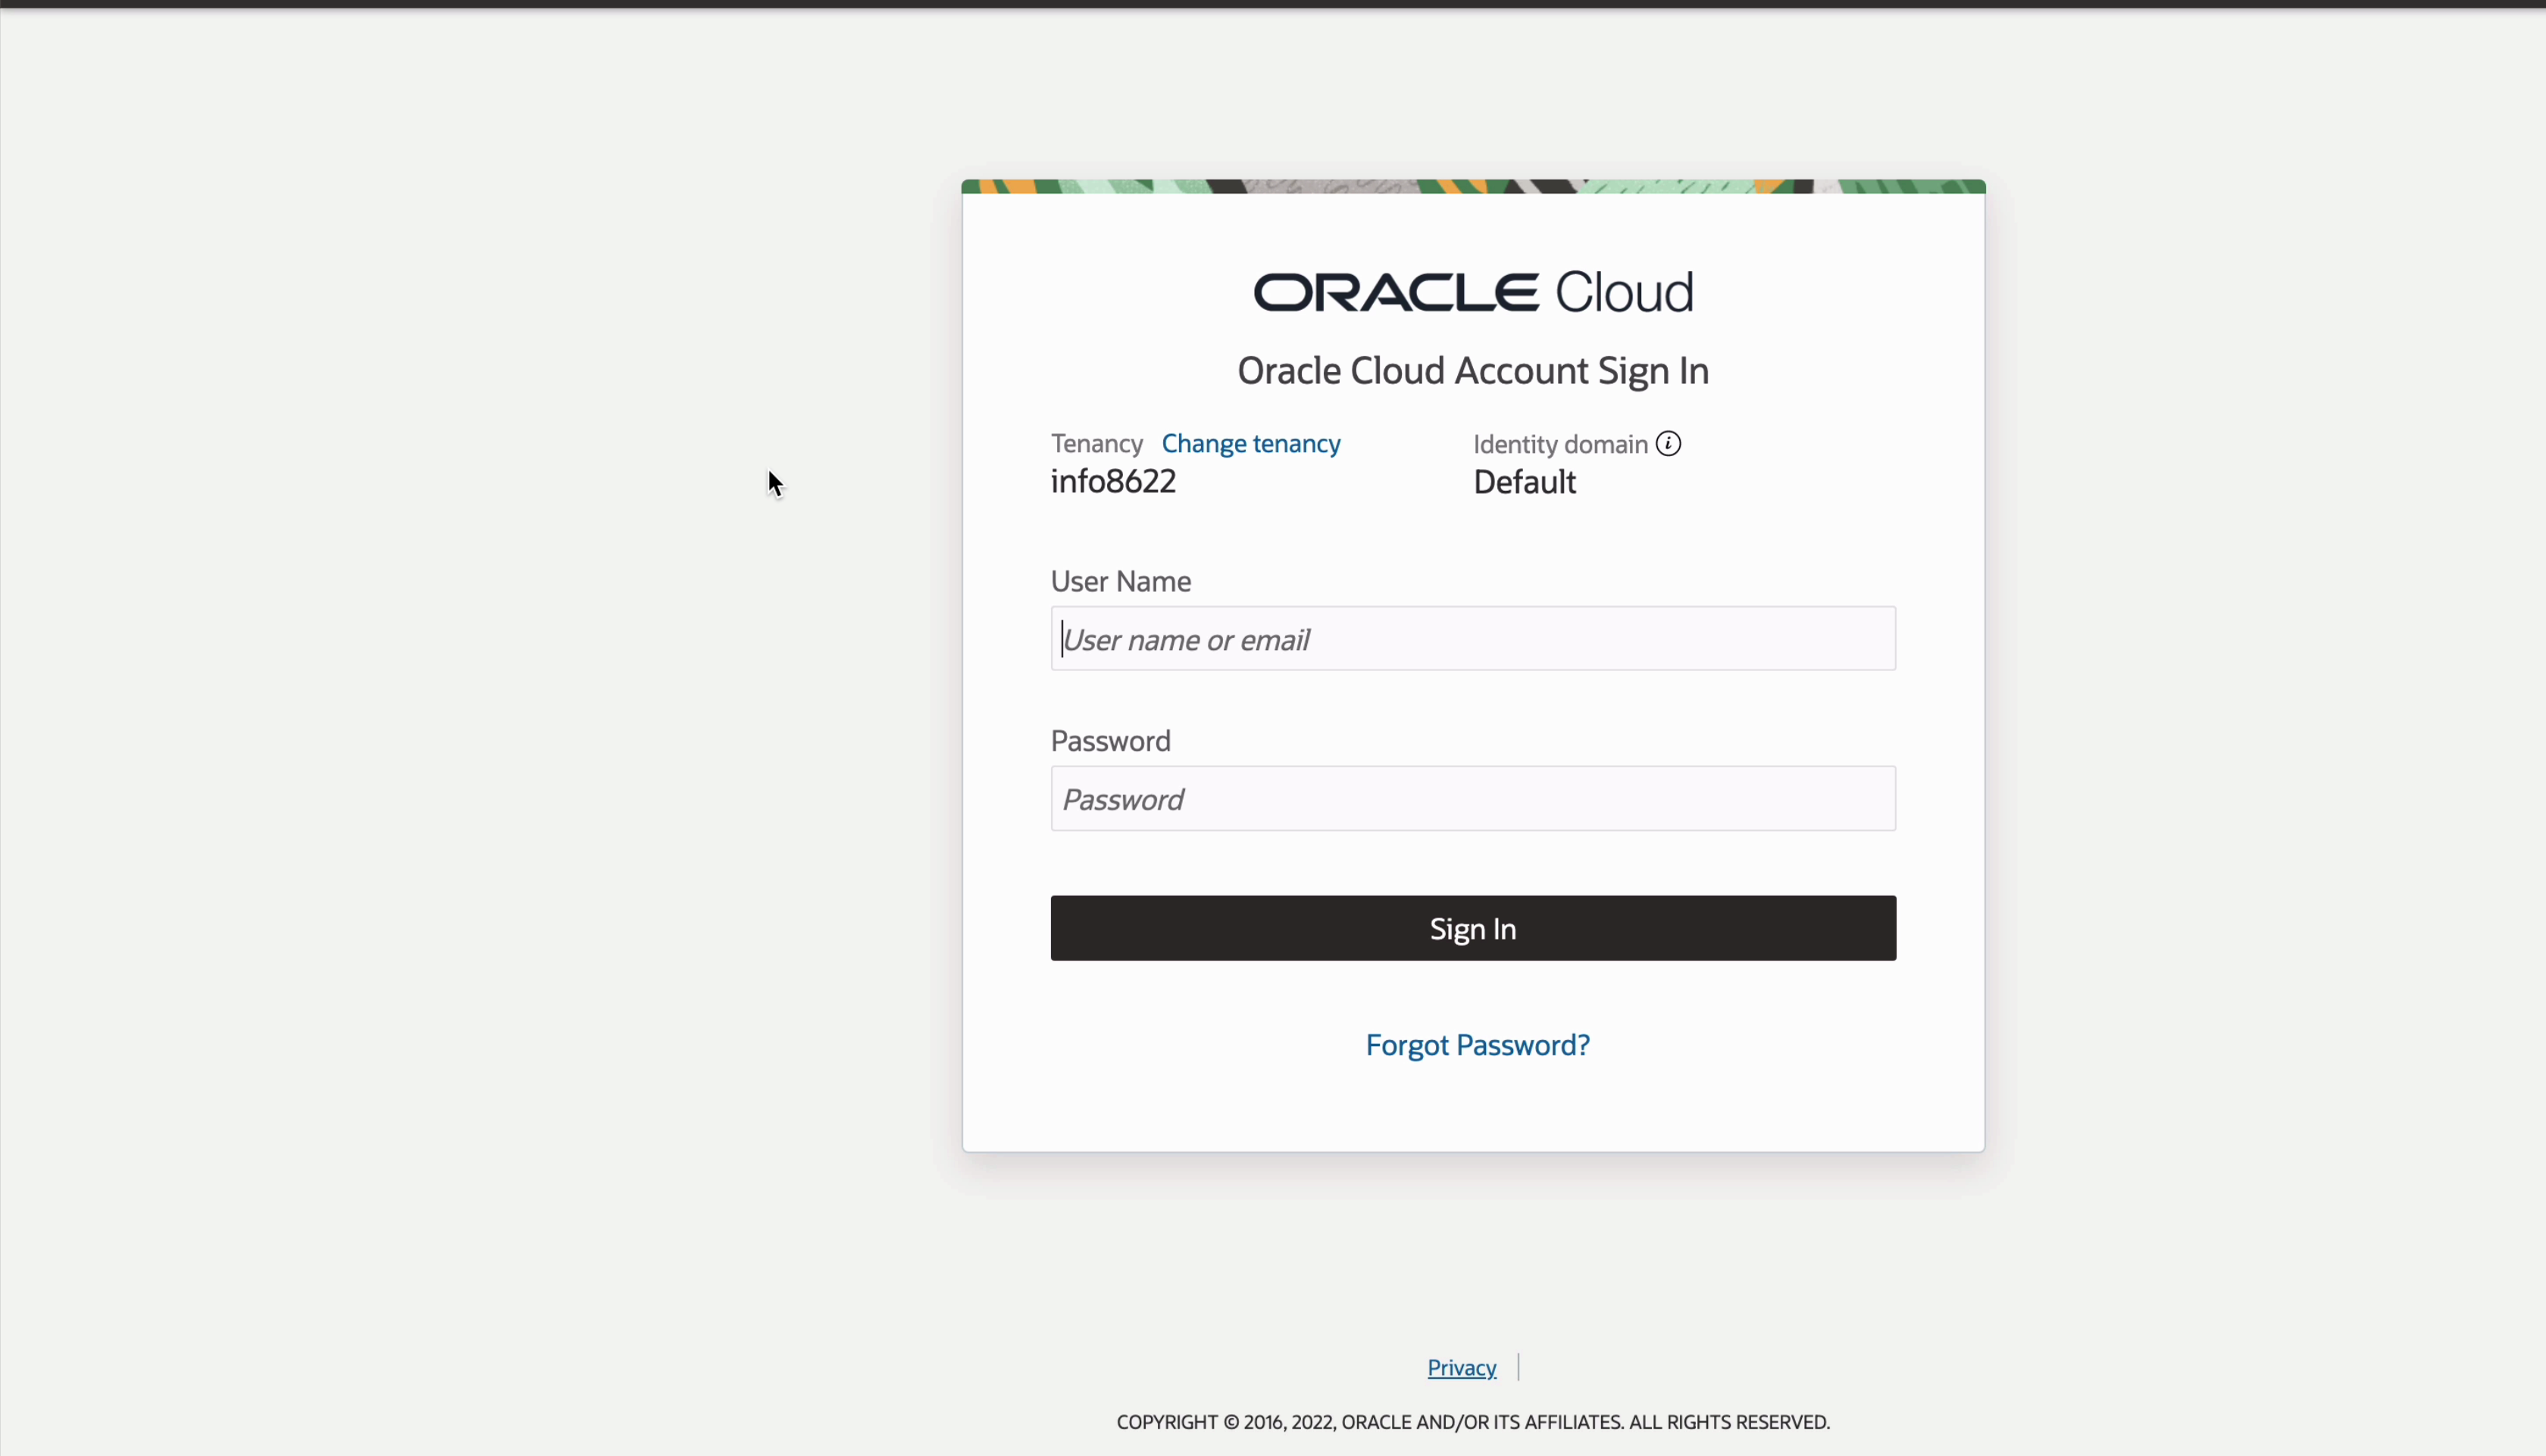Click the Oracle copyright notice text
2546x1456 pixels.
[1472, 1422]
